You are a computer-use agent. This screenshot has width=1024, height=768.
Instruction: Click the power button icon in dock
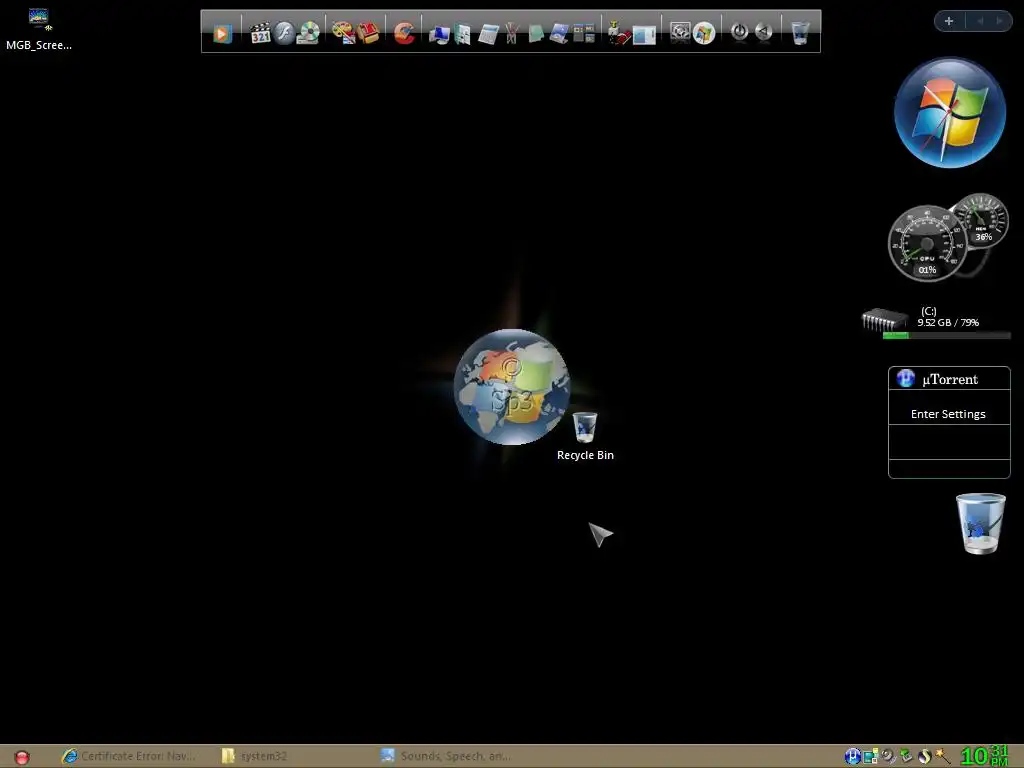coord(739,31)
